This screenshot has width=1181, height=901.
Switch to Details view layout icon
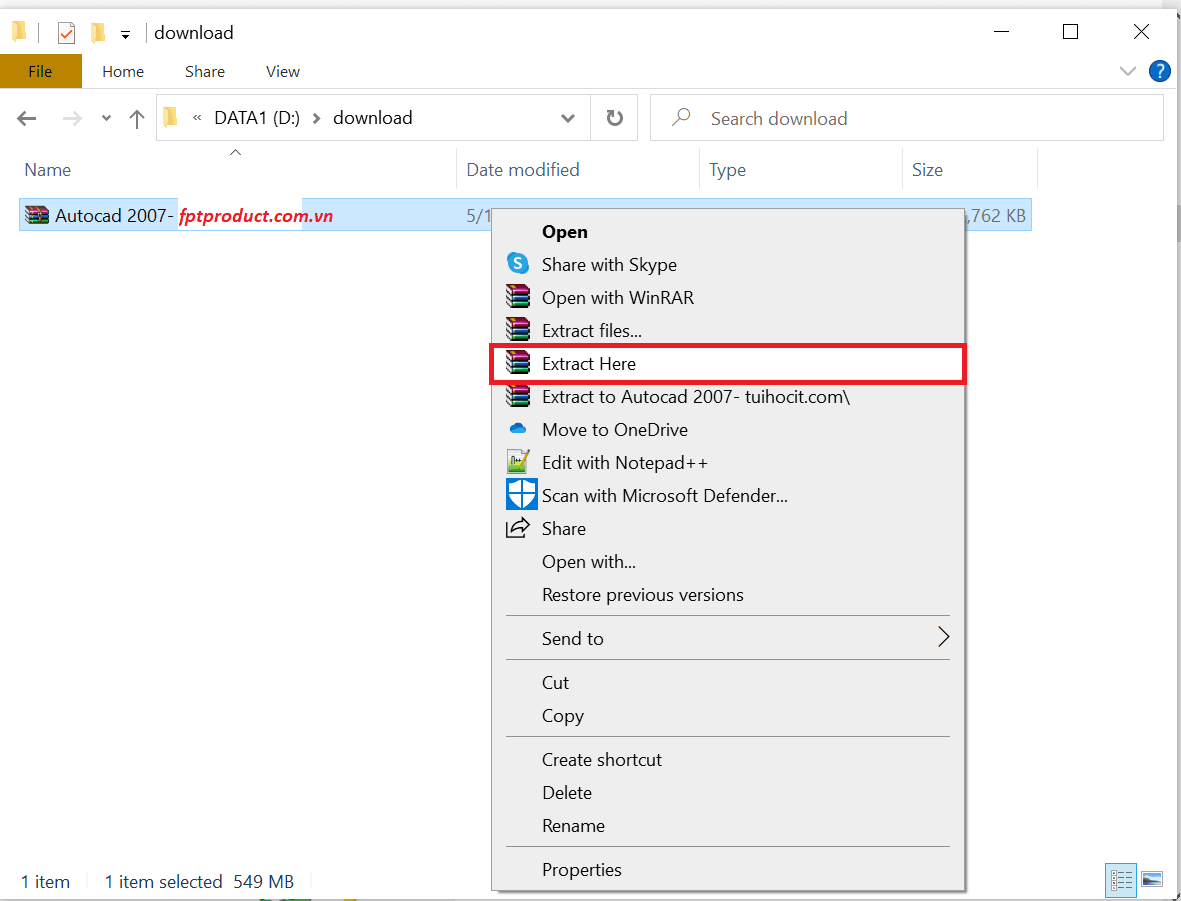[1121, 880]
